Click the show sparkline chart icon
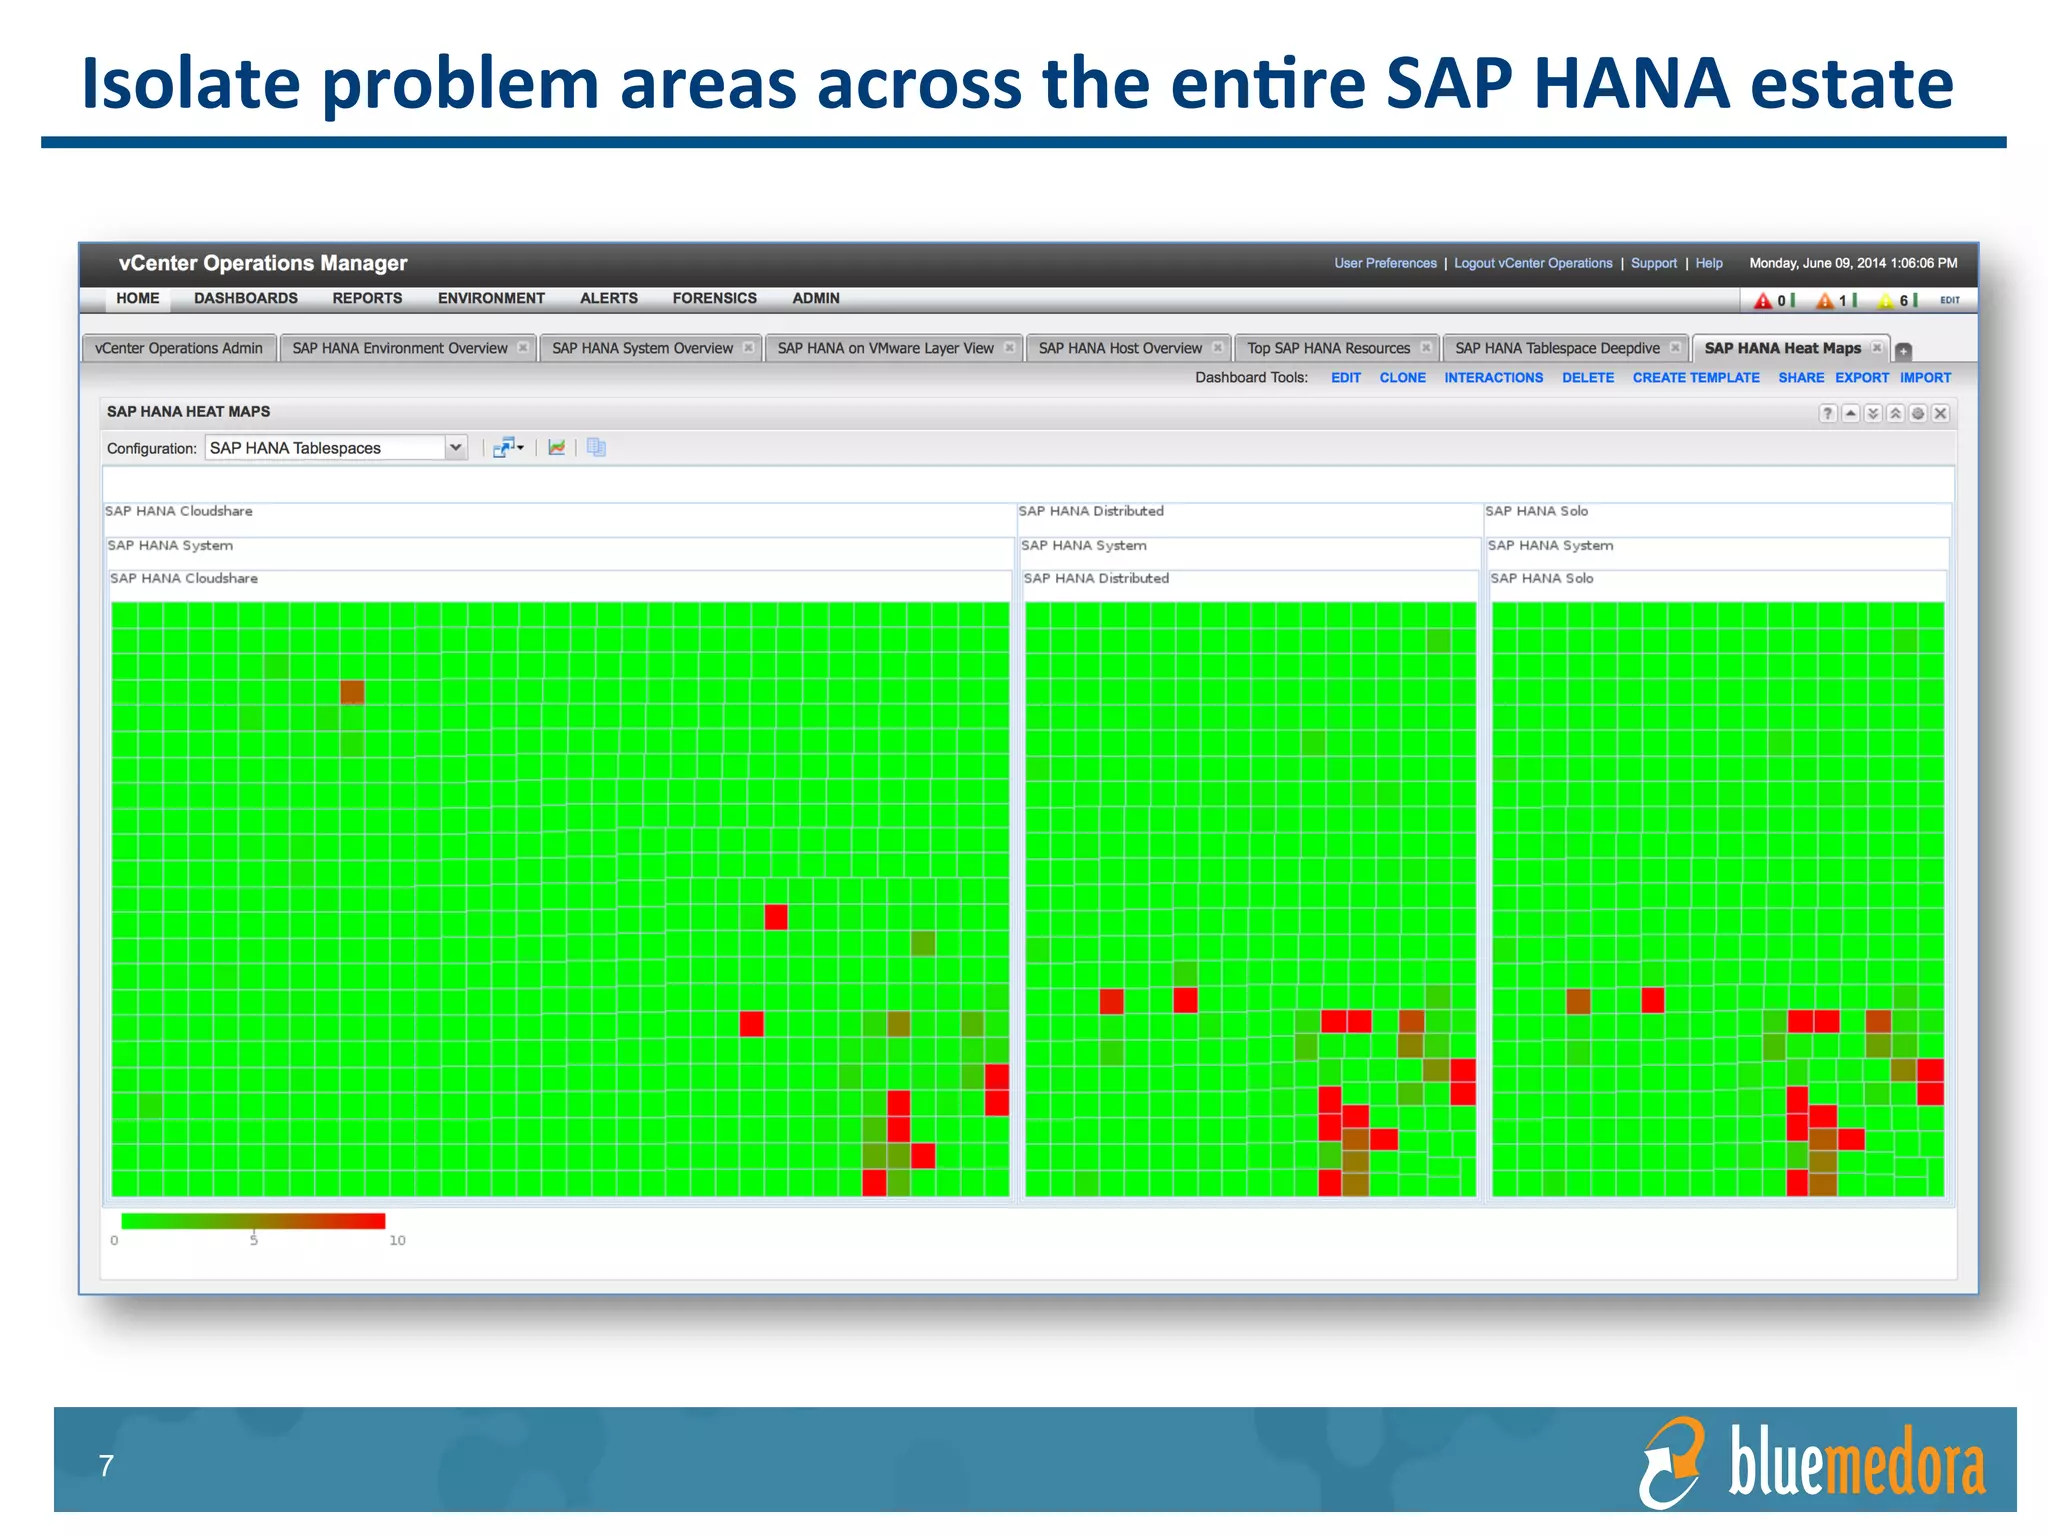Image resolution: width=2048 pixels, height=1536 pixels. click(x=557, y=448)
